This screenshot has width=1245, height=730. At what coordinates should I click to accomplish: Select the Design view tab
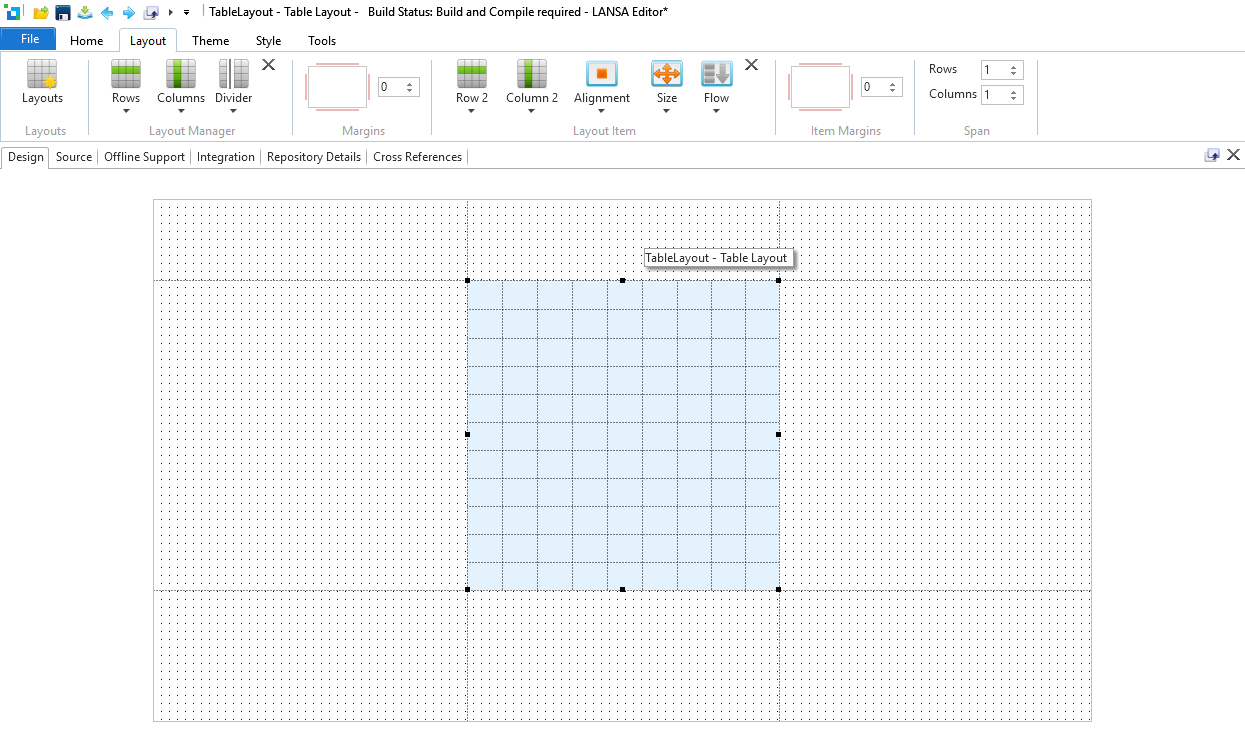(x=26, y=157)
